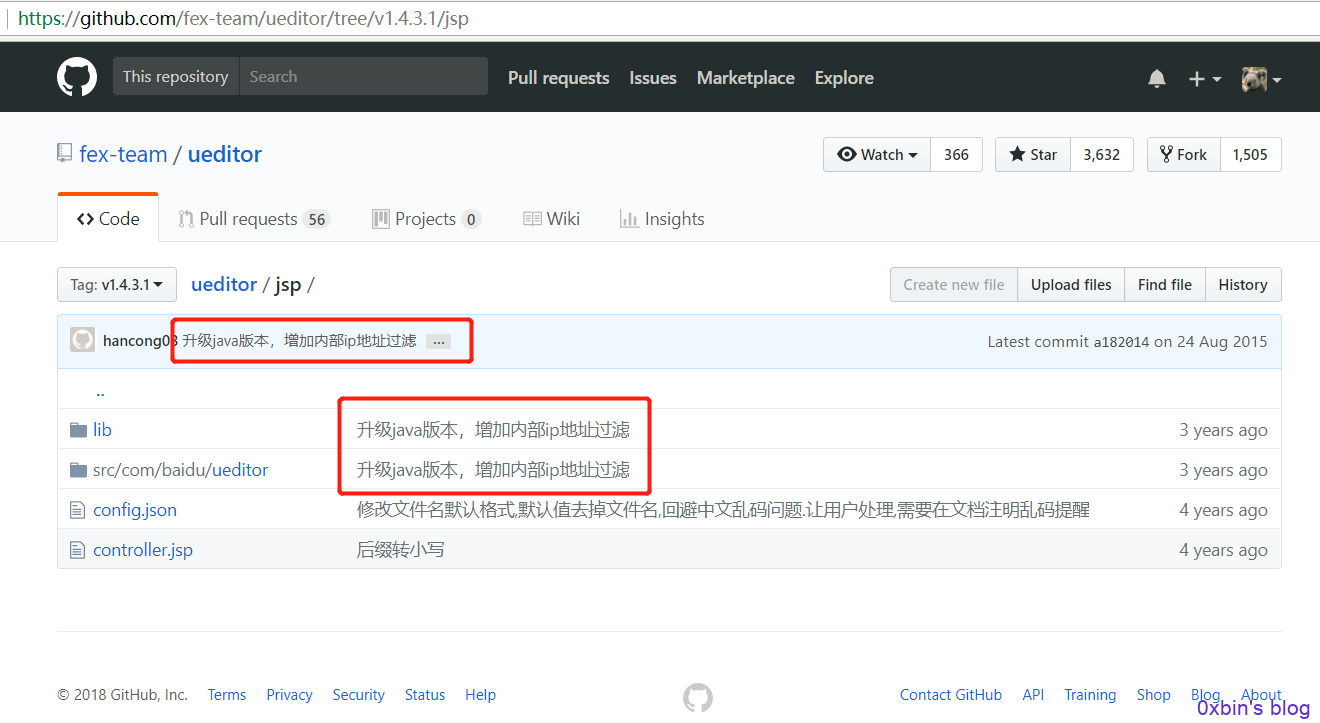Click the repository book icon beside fex-team
Image resolution: width=1320 pixels, height=723 pixels.
(64, 154)
